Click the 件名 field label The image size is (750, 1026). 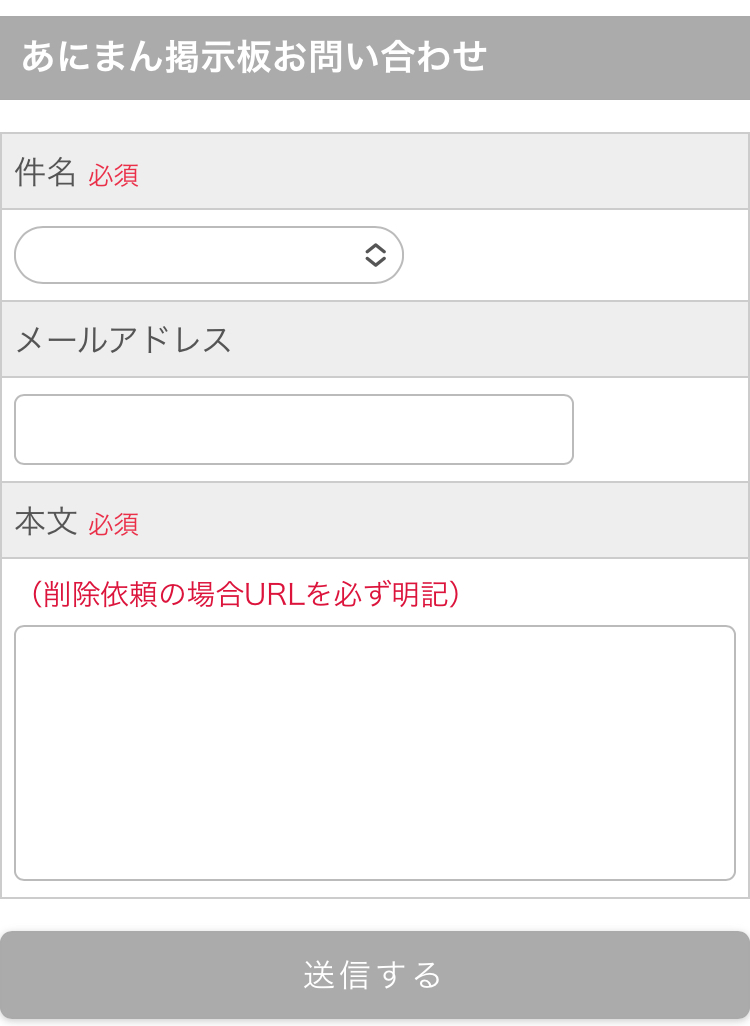tap(46, 173)
